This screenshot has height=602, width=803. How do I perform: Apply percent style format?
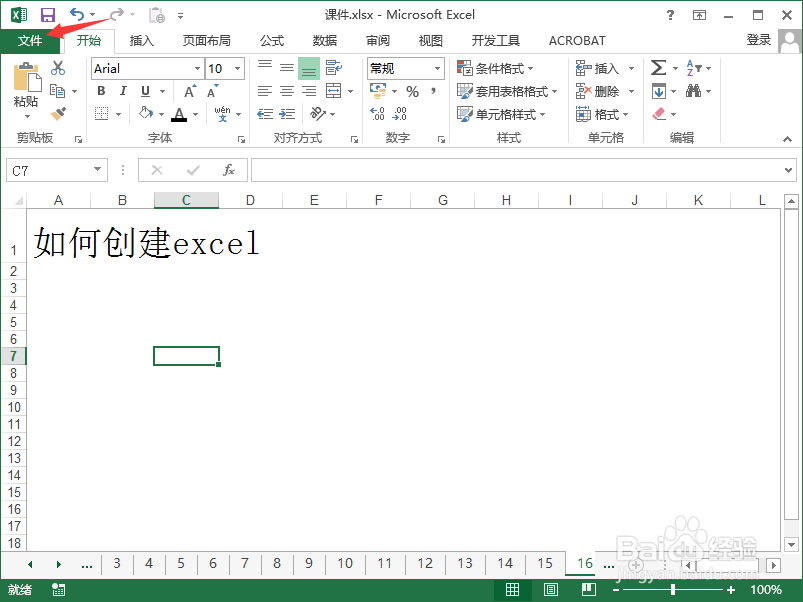coord(412,91)
